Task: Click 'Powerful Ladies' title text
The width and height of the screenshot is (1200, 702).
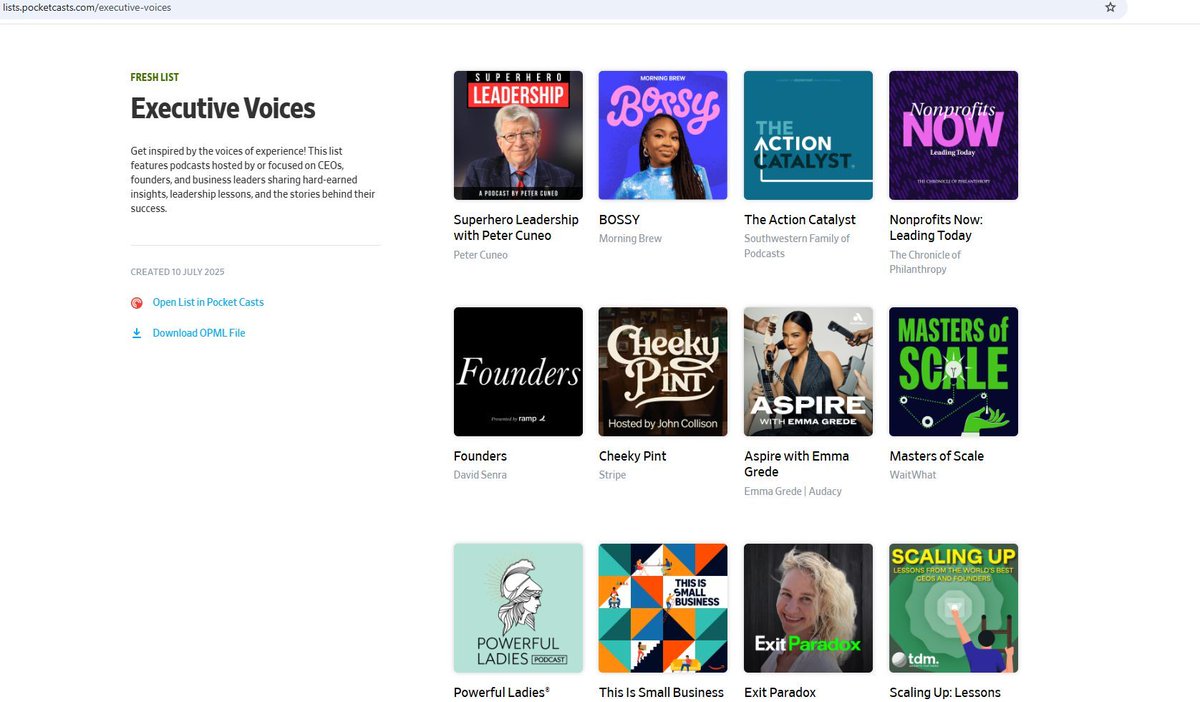Action: [502, 692]
